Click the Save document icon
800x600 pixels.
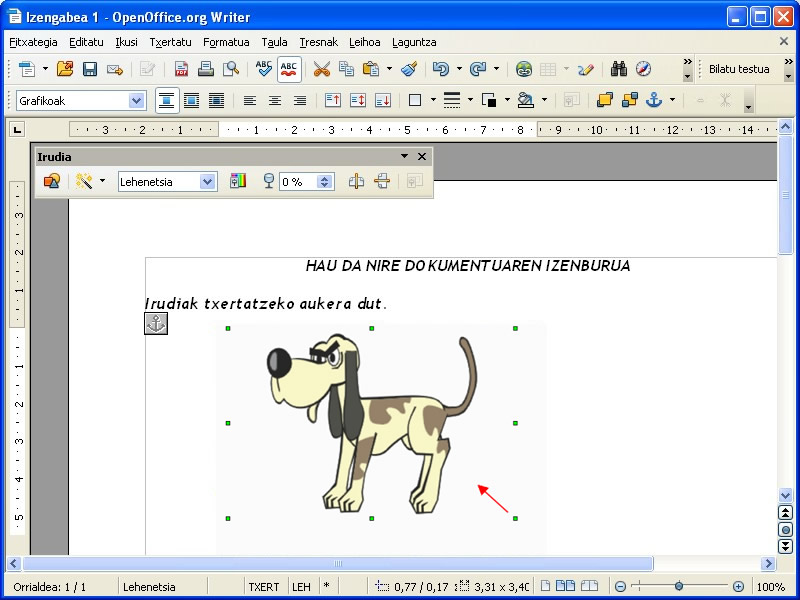click(x=90, y=69)
